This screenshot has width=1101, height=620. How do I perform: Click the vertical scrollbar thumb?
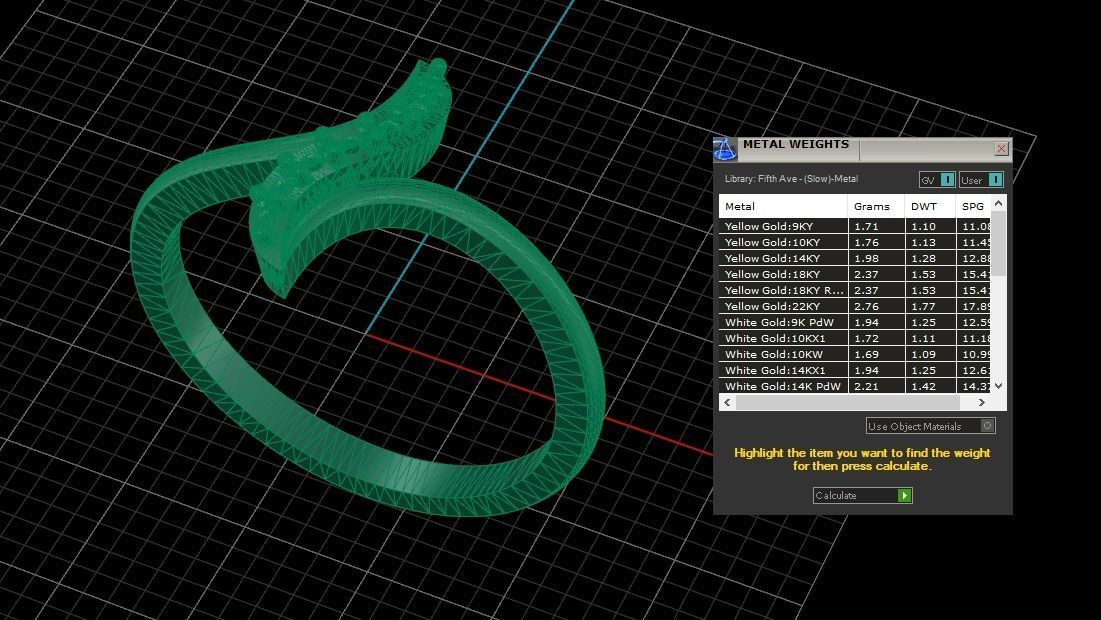(998, 244)
